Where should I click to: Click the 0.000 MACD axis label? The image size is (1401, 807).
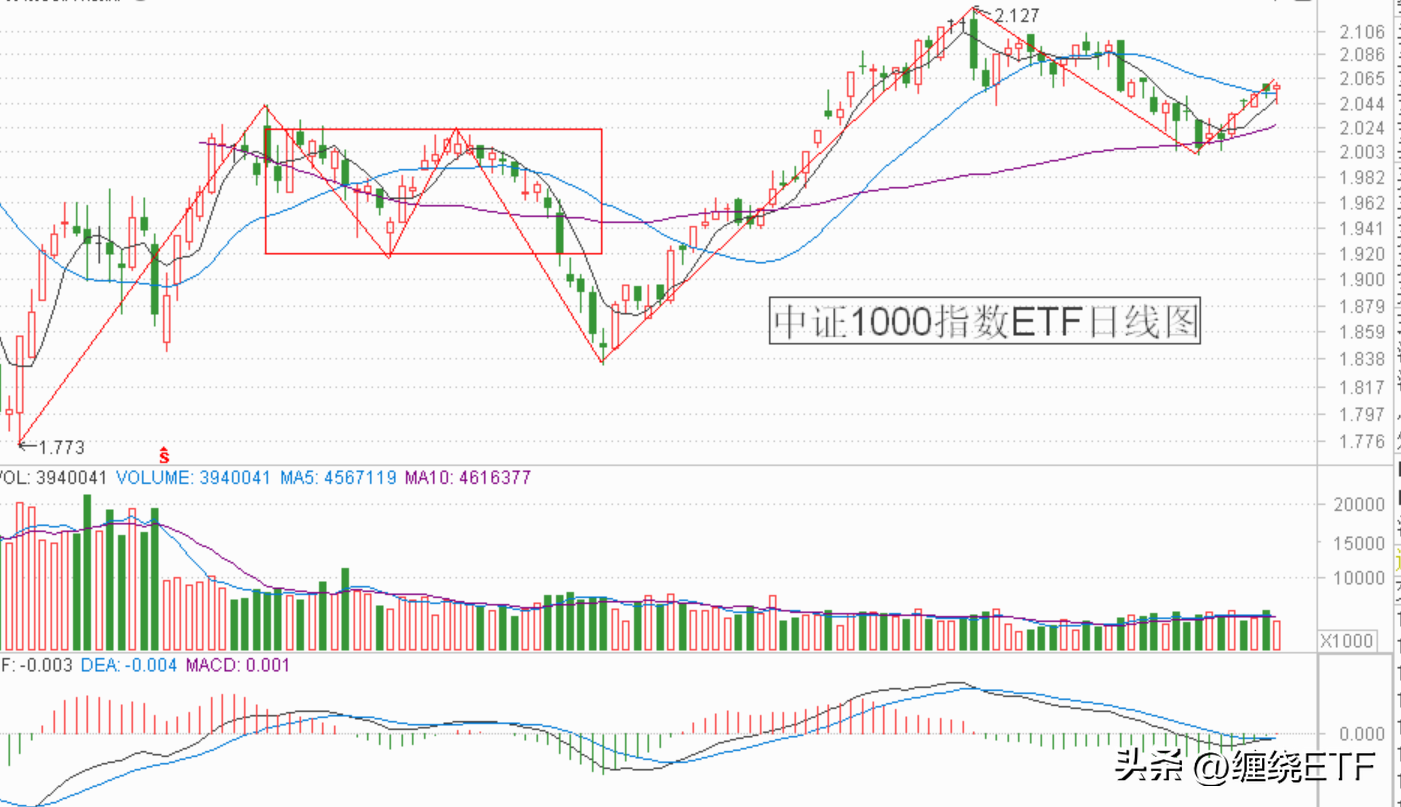pyautogui.click(x=1364, y=734)
